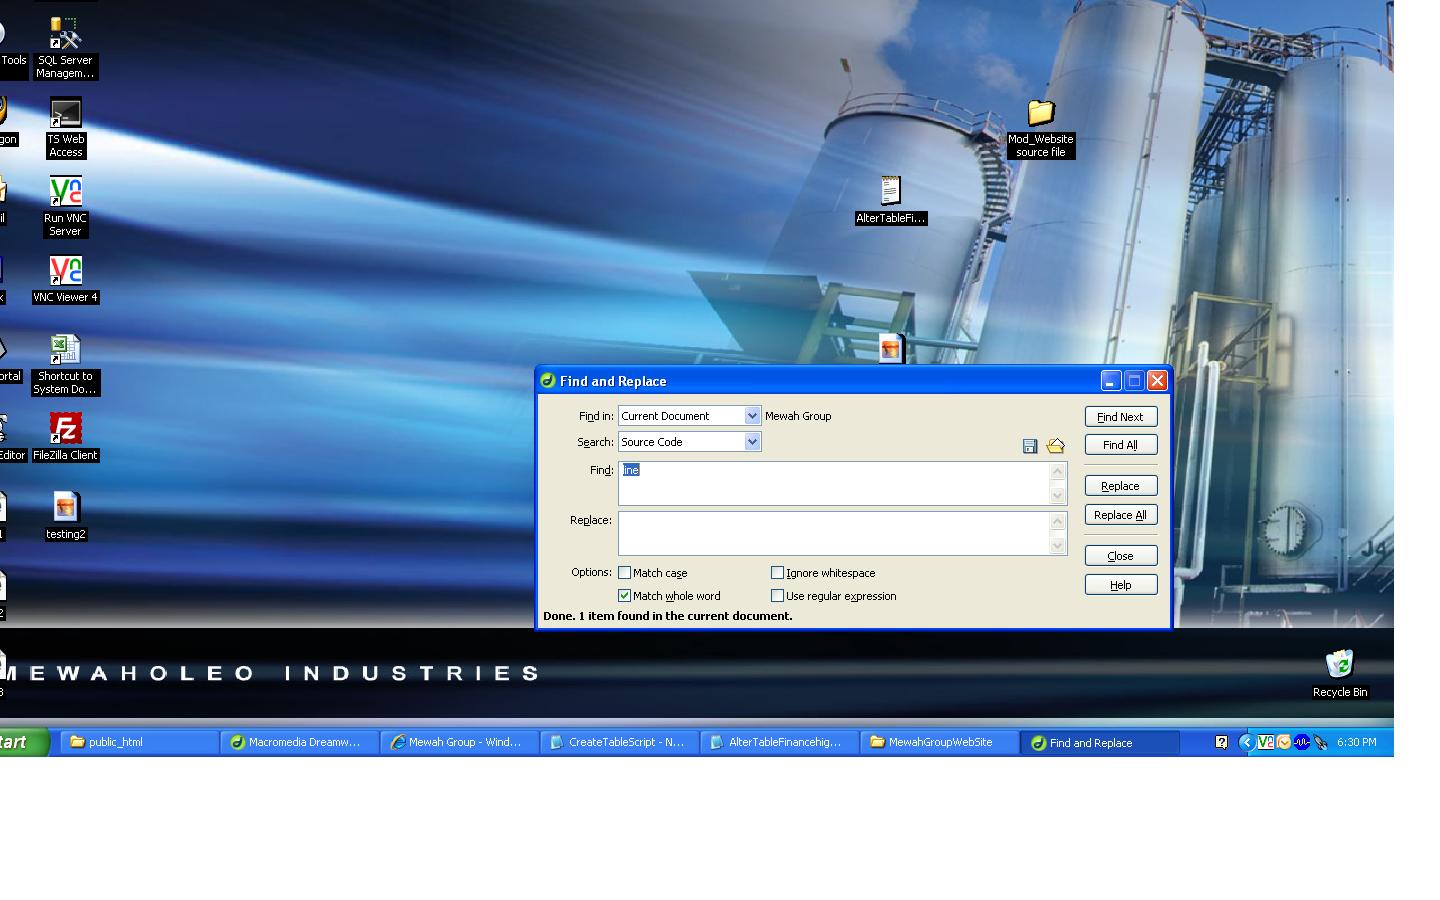Click inside the Replace text field
1440x900 pixels.
[x=832, y=533]
